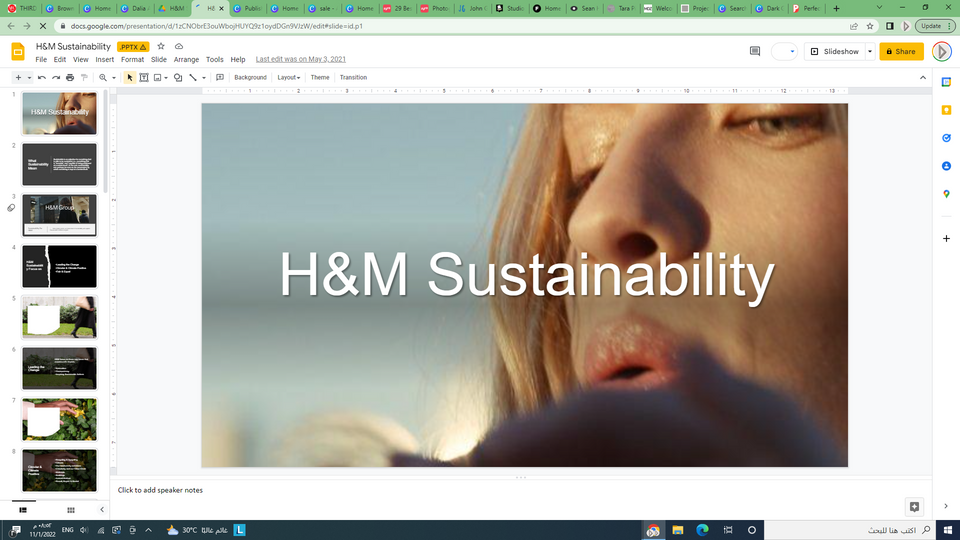The width and height of the screenshot is (960, 540).
Task: Open last edit version history link
Action: (301, 59)
